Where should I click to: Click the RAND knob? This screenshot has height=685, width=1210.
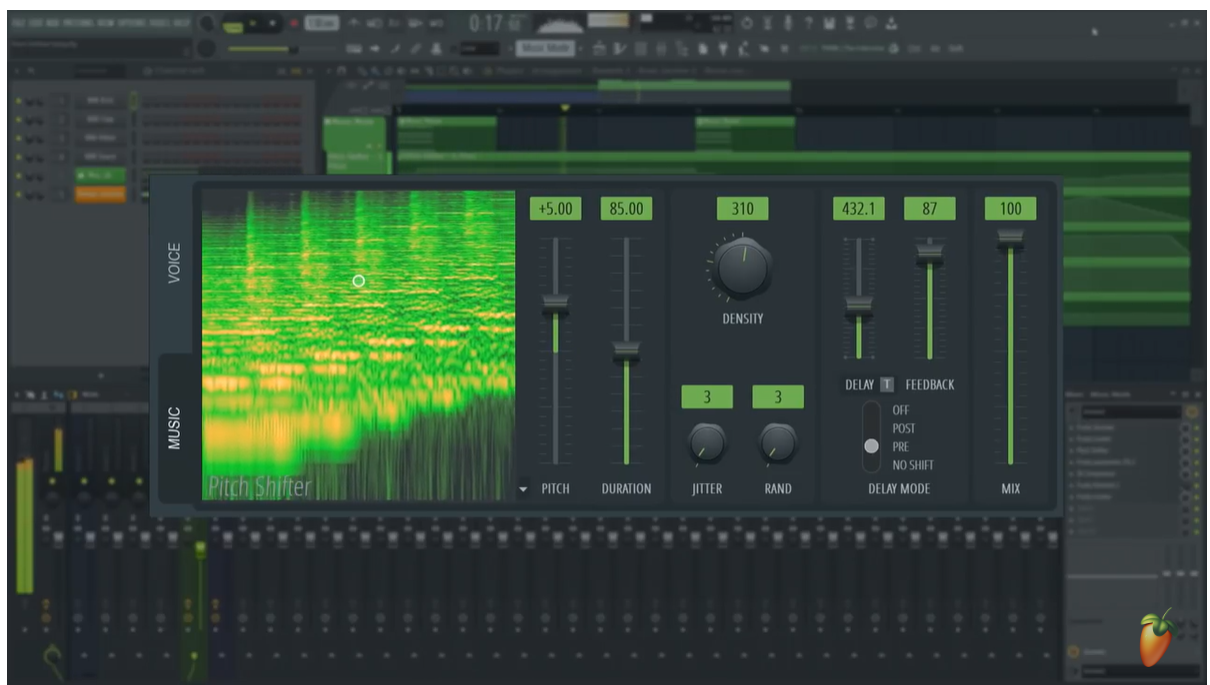click(778, 443)
